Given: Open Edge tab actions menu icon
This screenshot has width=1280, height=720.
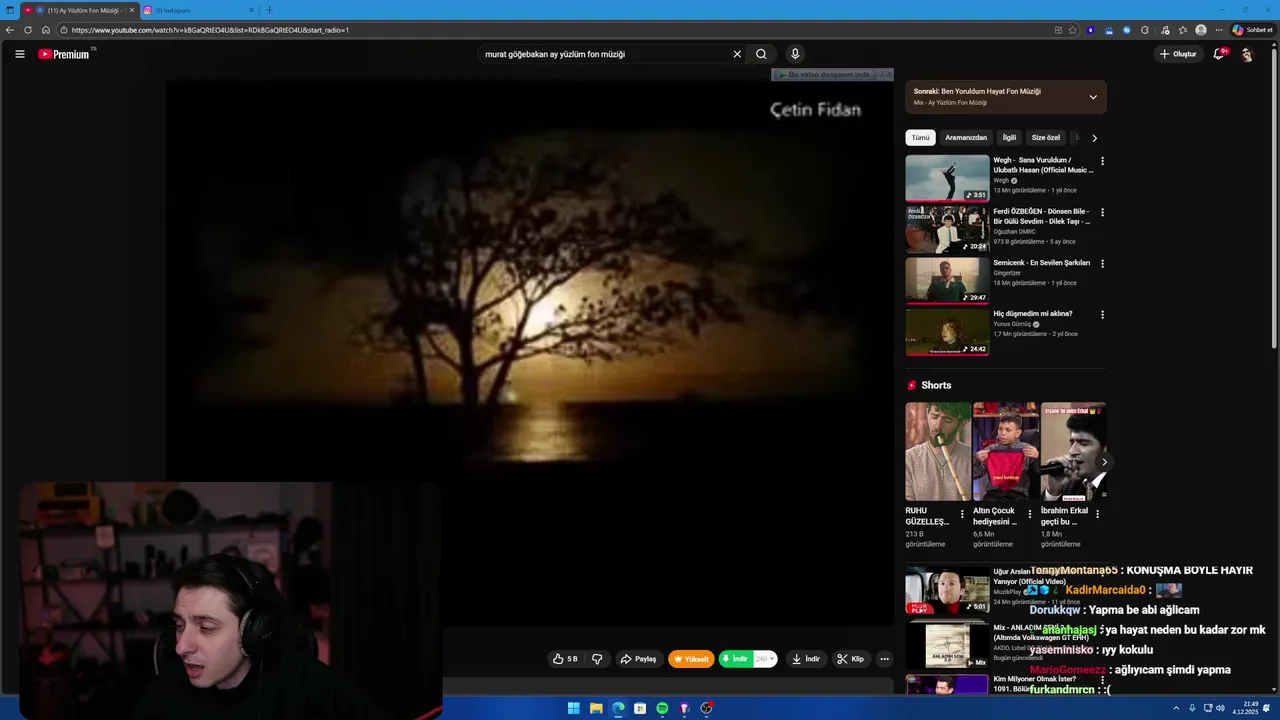Looking at the screenshot, I should (11, 10).
